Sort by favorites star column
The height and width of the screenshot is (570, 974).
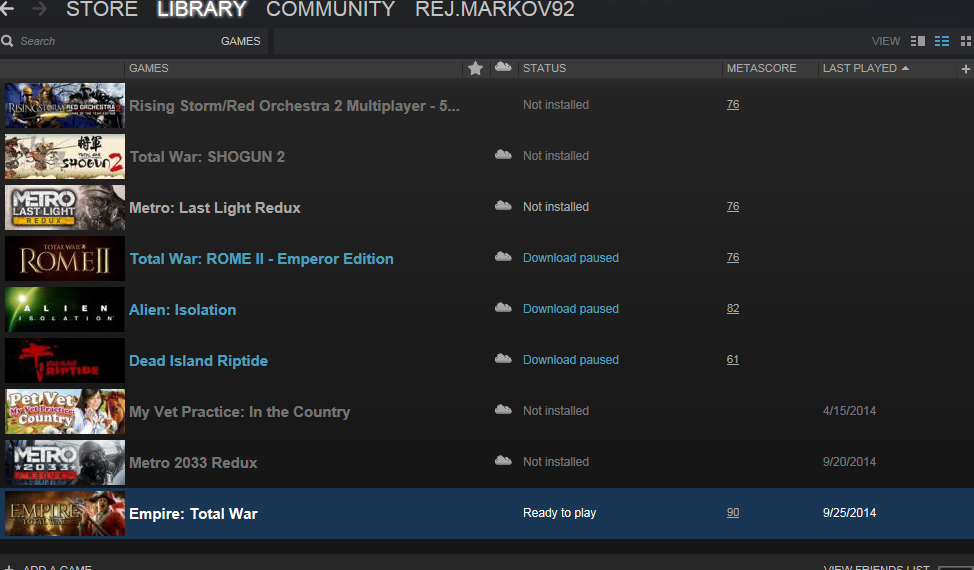[475, 68]
